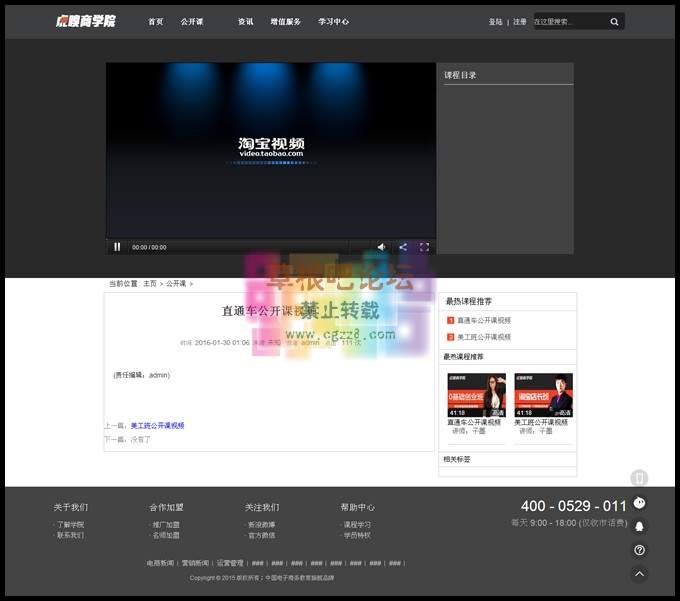Click footer link 课程学习
680x601 pixels.
[357, 525]
